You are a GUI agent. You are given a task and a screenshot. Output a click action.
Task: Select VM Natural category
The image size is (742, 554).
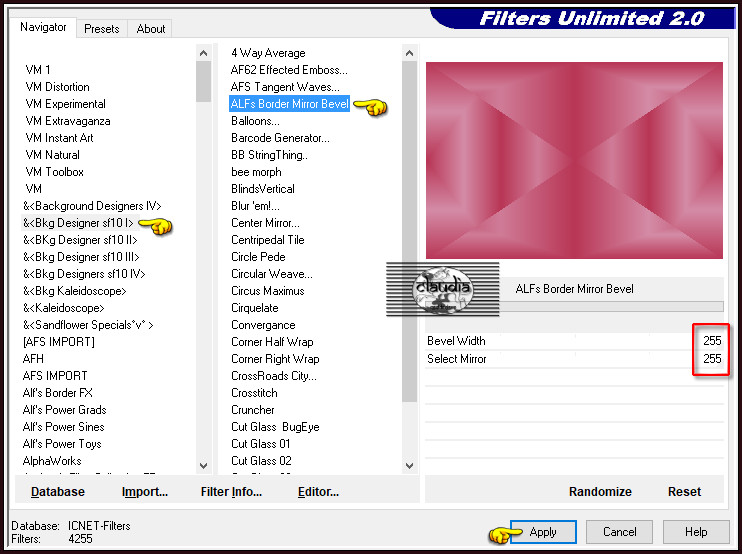click(x=53, y=155)
